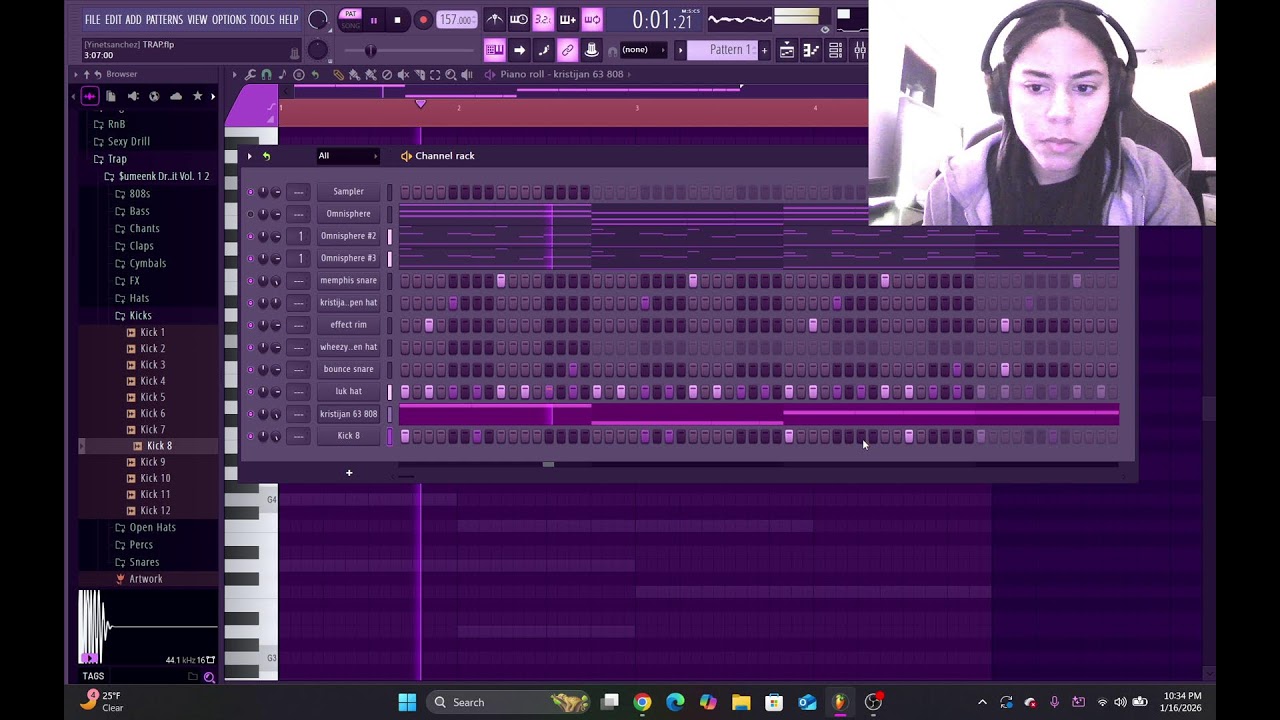The image size is (1280, 720).
Task: Mute the kristijan 63 808 channel
Action: pos(250,414)
